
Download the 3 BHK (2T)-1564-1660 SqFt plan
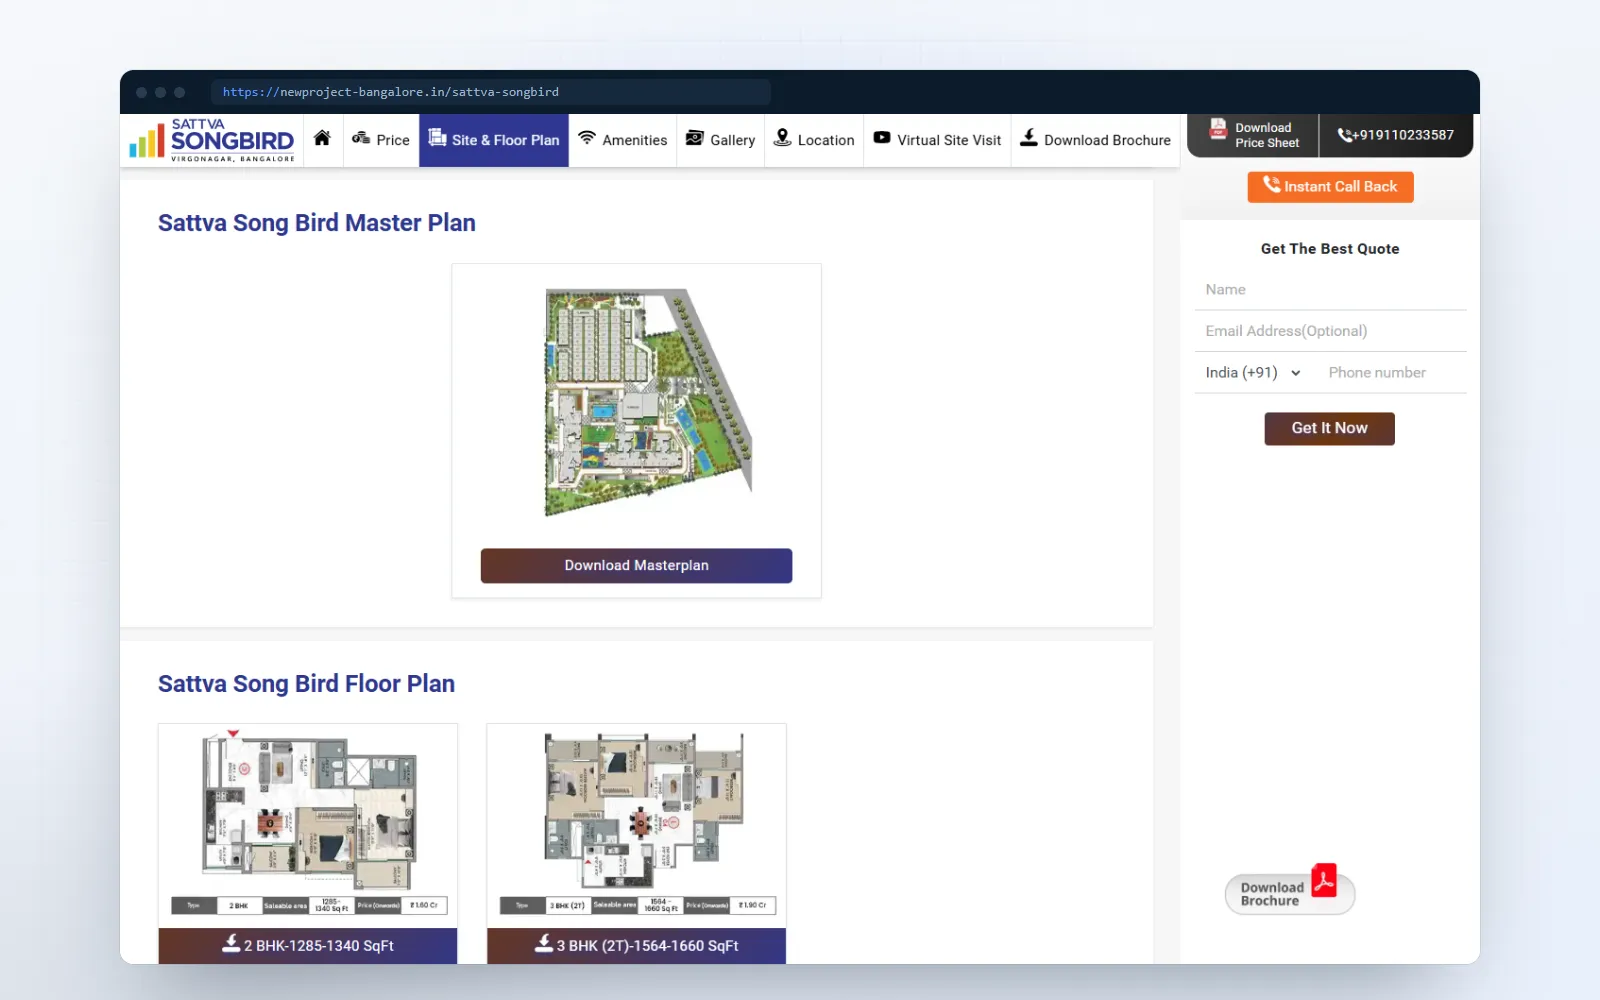pyautogui.click(x=637, y=946)
